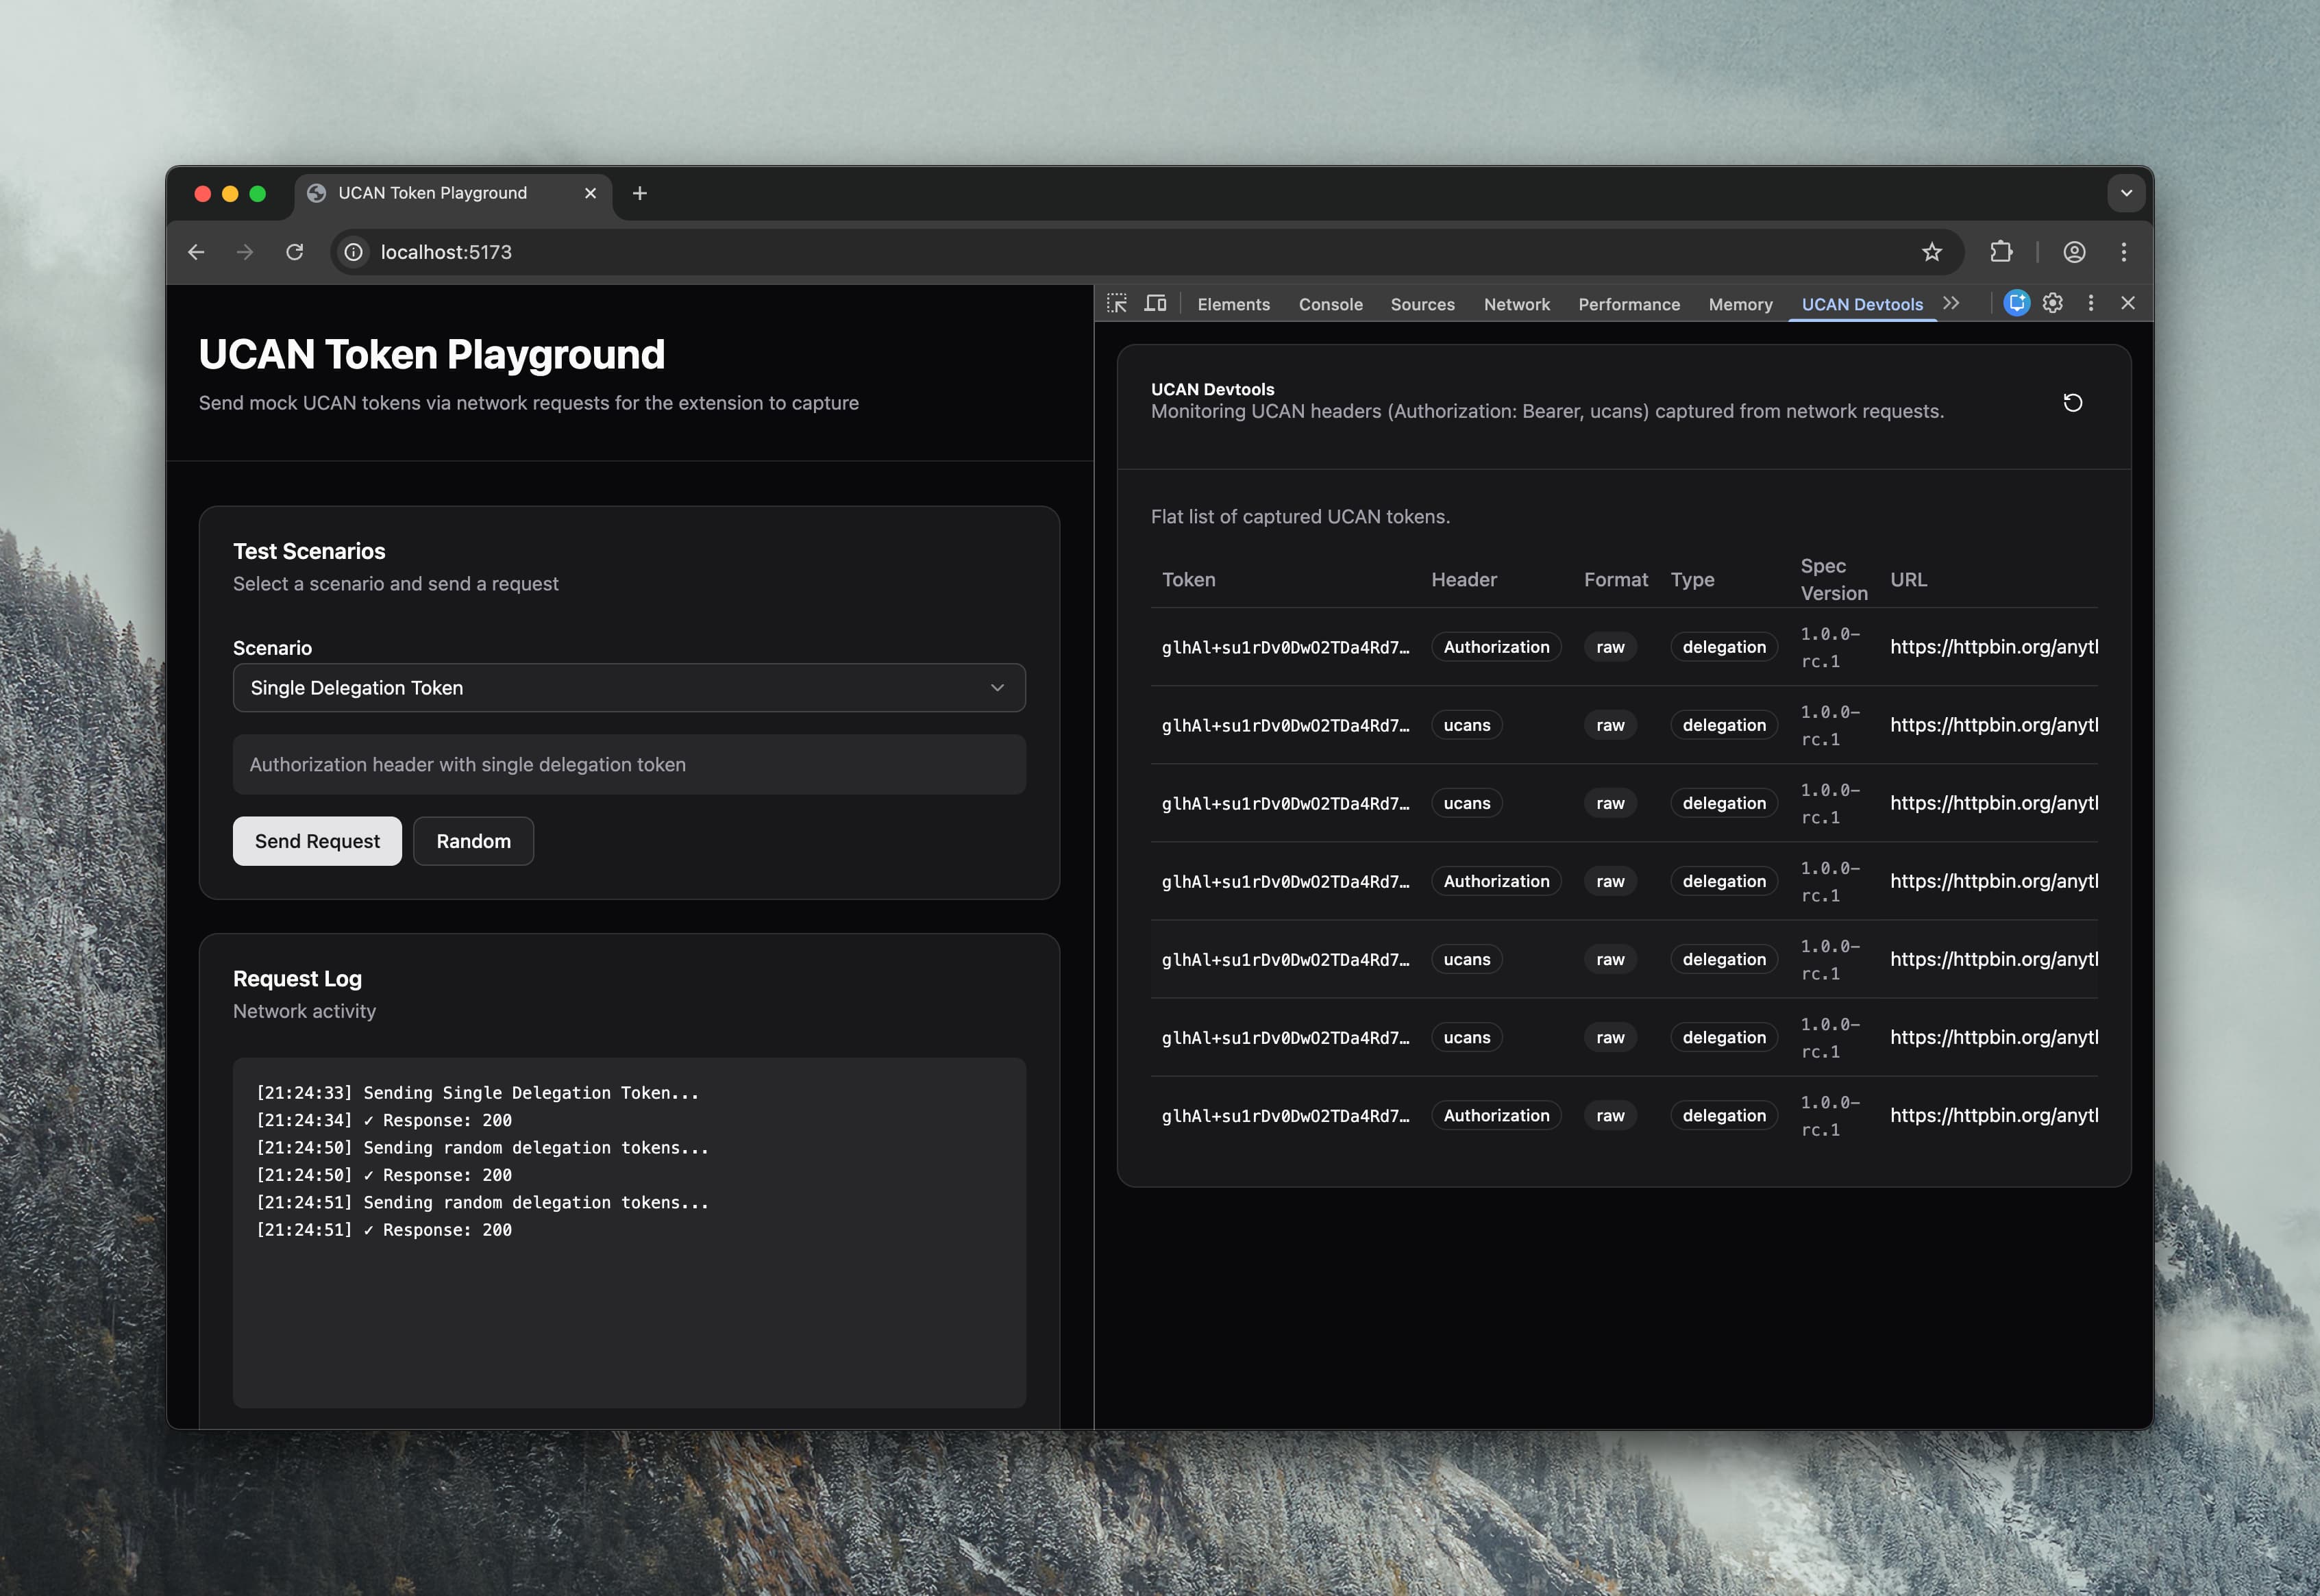Click the localhost:5173 address bar

[447, 252]
